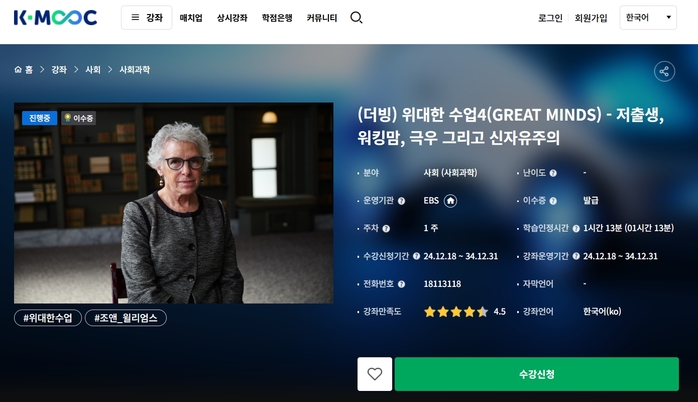This screenshot has height=402, width=698.
Task: Click the phone number 18113118
Action: click(x=442, y=284)
